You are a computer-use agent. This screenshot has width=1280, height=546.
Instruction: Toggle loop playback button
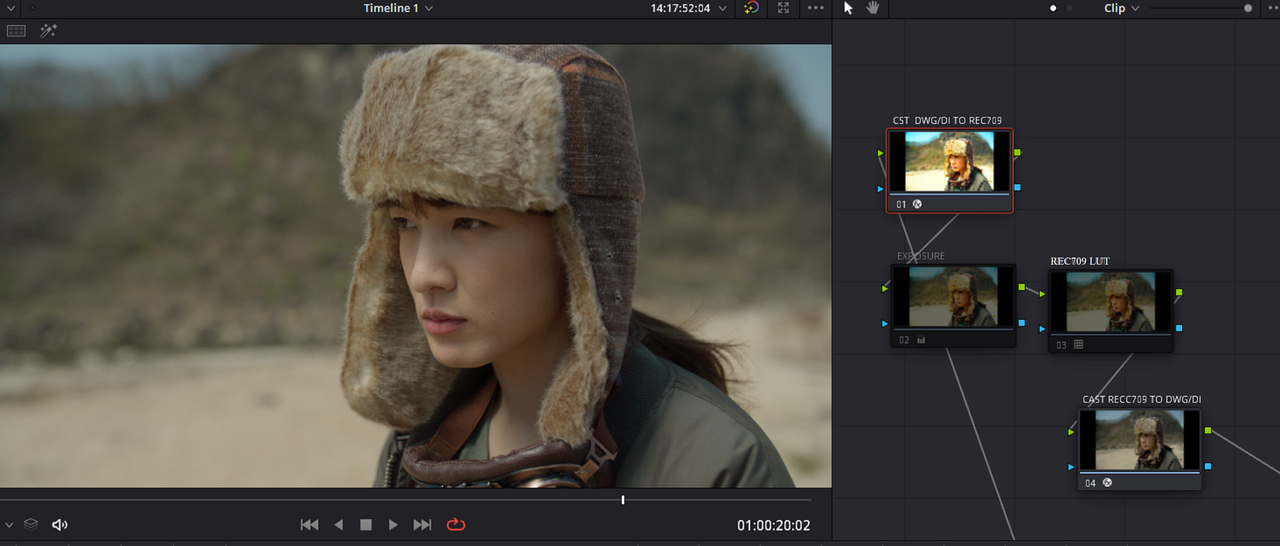(x=456, y=524)
